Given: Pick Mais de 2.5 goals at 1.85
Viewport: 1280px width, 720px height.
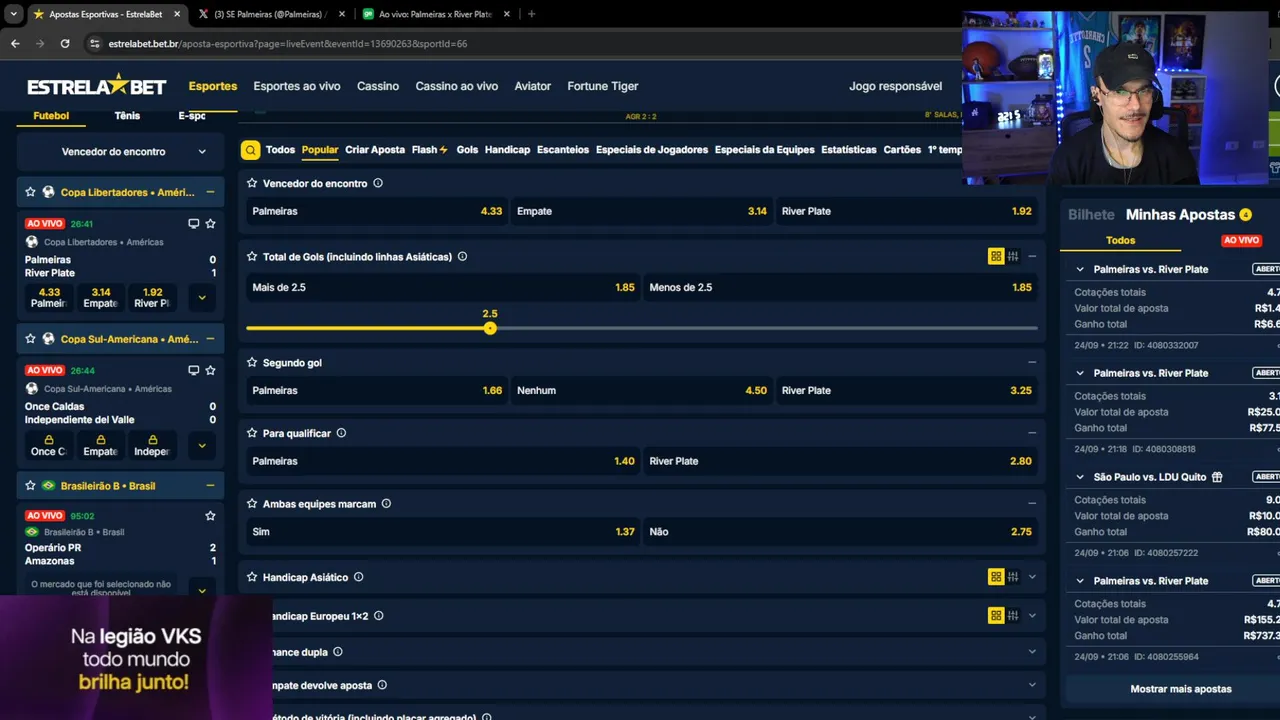Looking at the screenshot, I should [443, 287].
